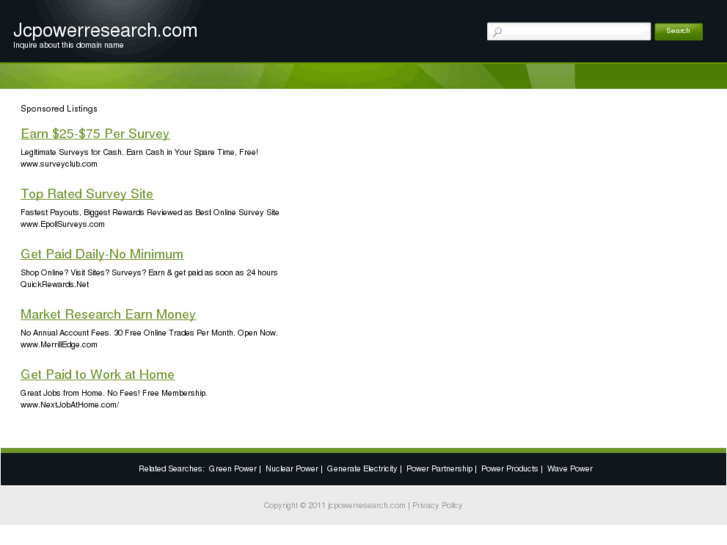Screen dimensions: 727x545
Task: Click the Great Jobs from Home description
Action: 114,393
